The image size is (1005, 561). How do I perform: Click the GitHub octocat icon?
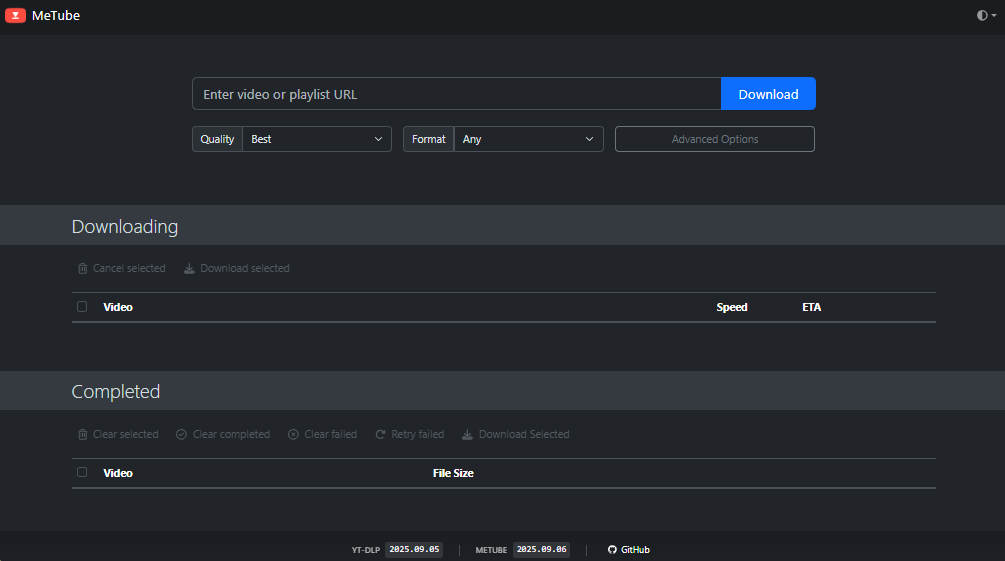point(612,550)
